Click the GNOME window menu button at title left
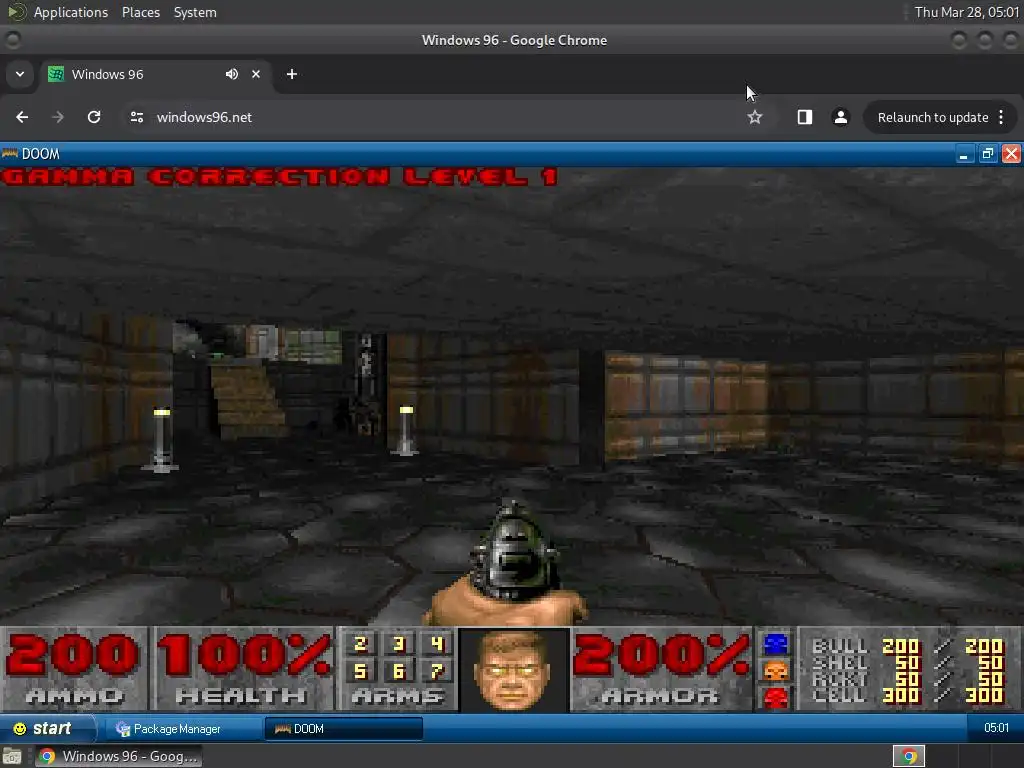The height and width of the screenshot is (768, 1024). [12, 40]
